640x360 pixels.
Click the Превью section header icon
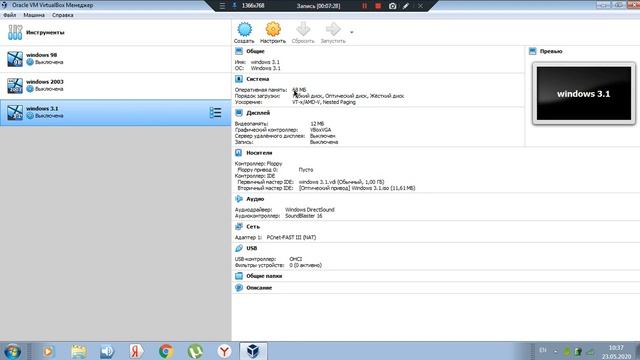[532, 51]
